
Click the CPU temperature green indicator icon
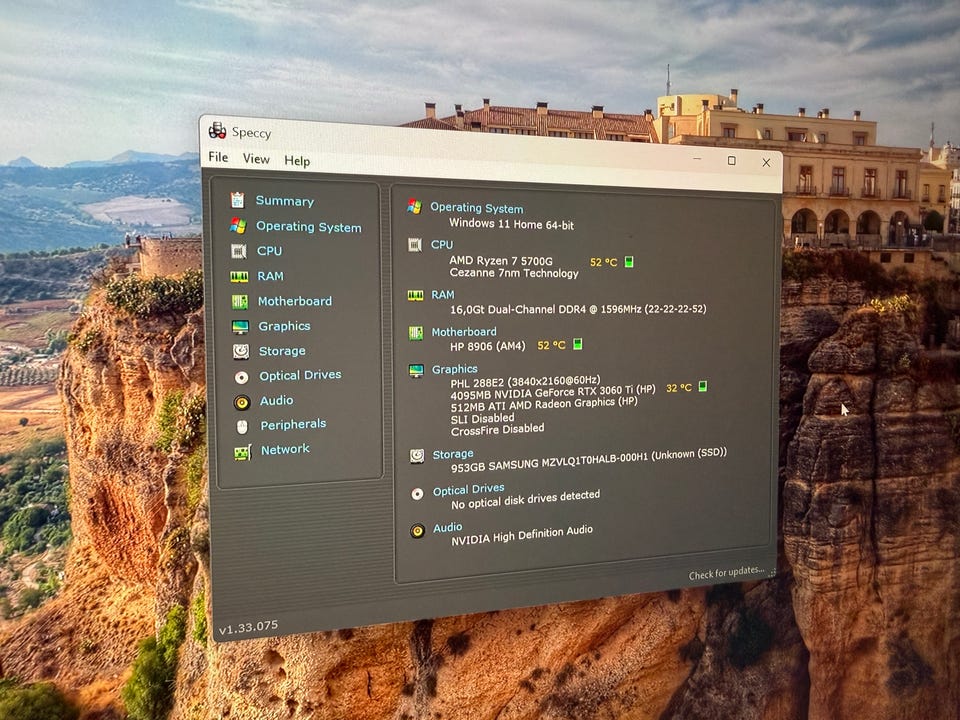click(629, 261)
